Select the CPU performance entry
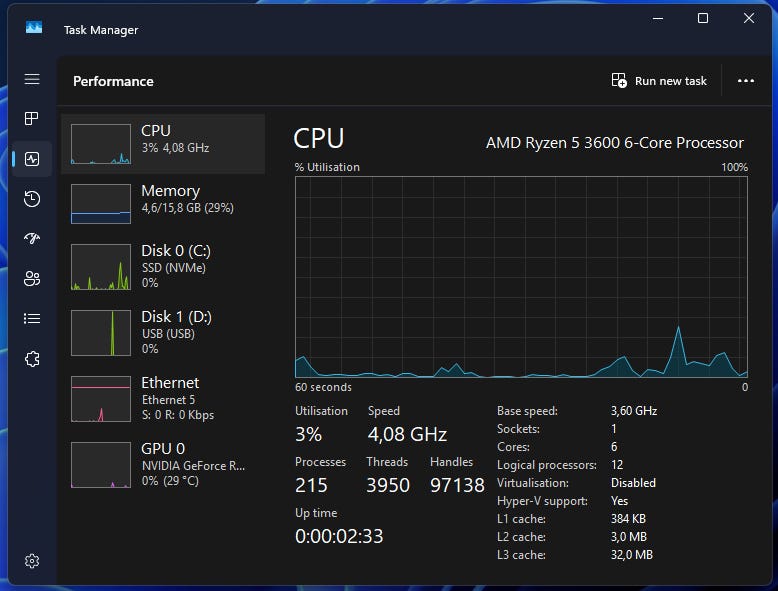This screenshot has width=778, height=591. click(x=163, y=144)
